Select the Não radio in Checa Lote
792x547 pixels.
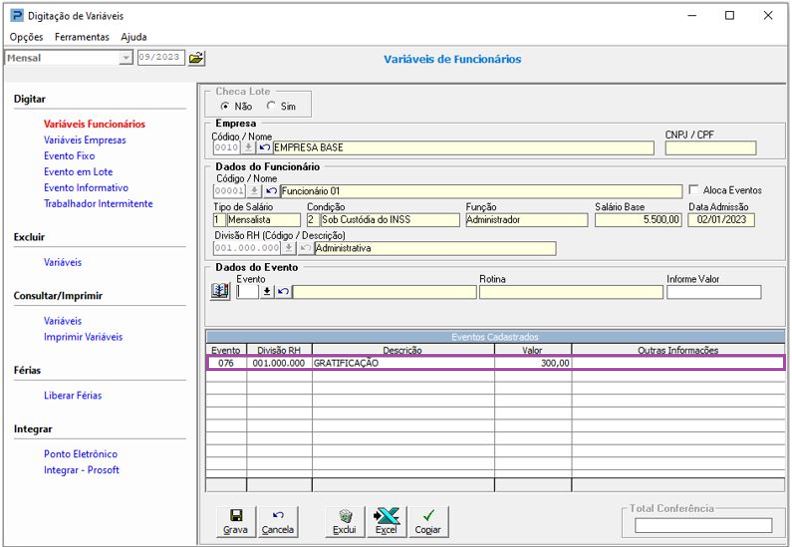pyautogui.click(x=225, y=106)
